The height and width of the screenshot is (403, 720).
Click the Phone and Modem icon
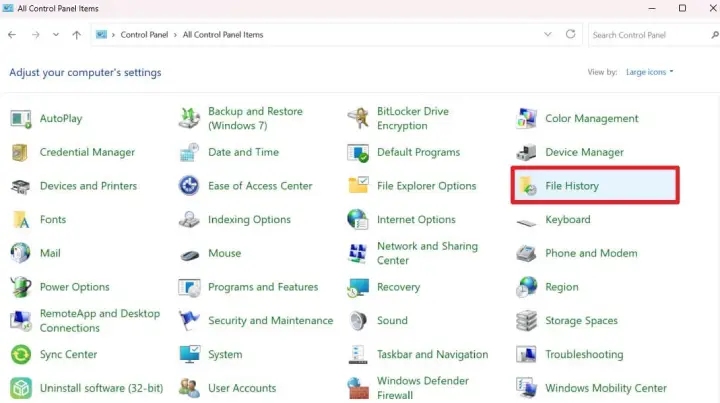click(526, 253)
